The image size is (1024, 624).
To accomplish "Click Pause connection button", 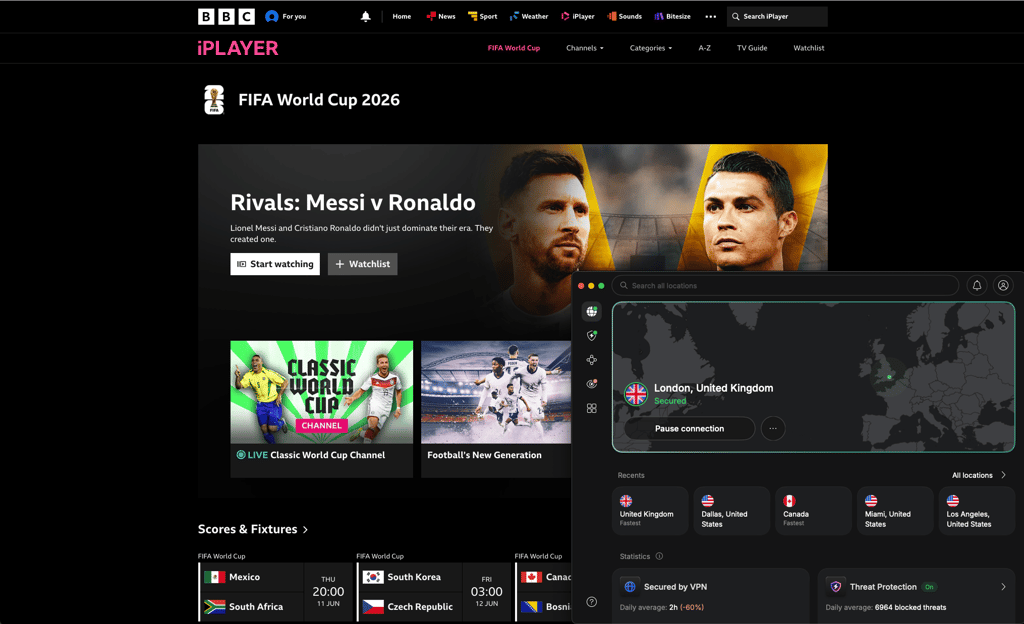I will tap(690, 428).
